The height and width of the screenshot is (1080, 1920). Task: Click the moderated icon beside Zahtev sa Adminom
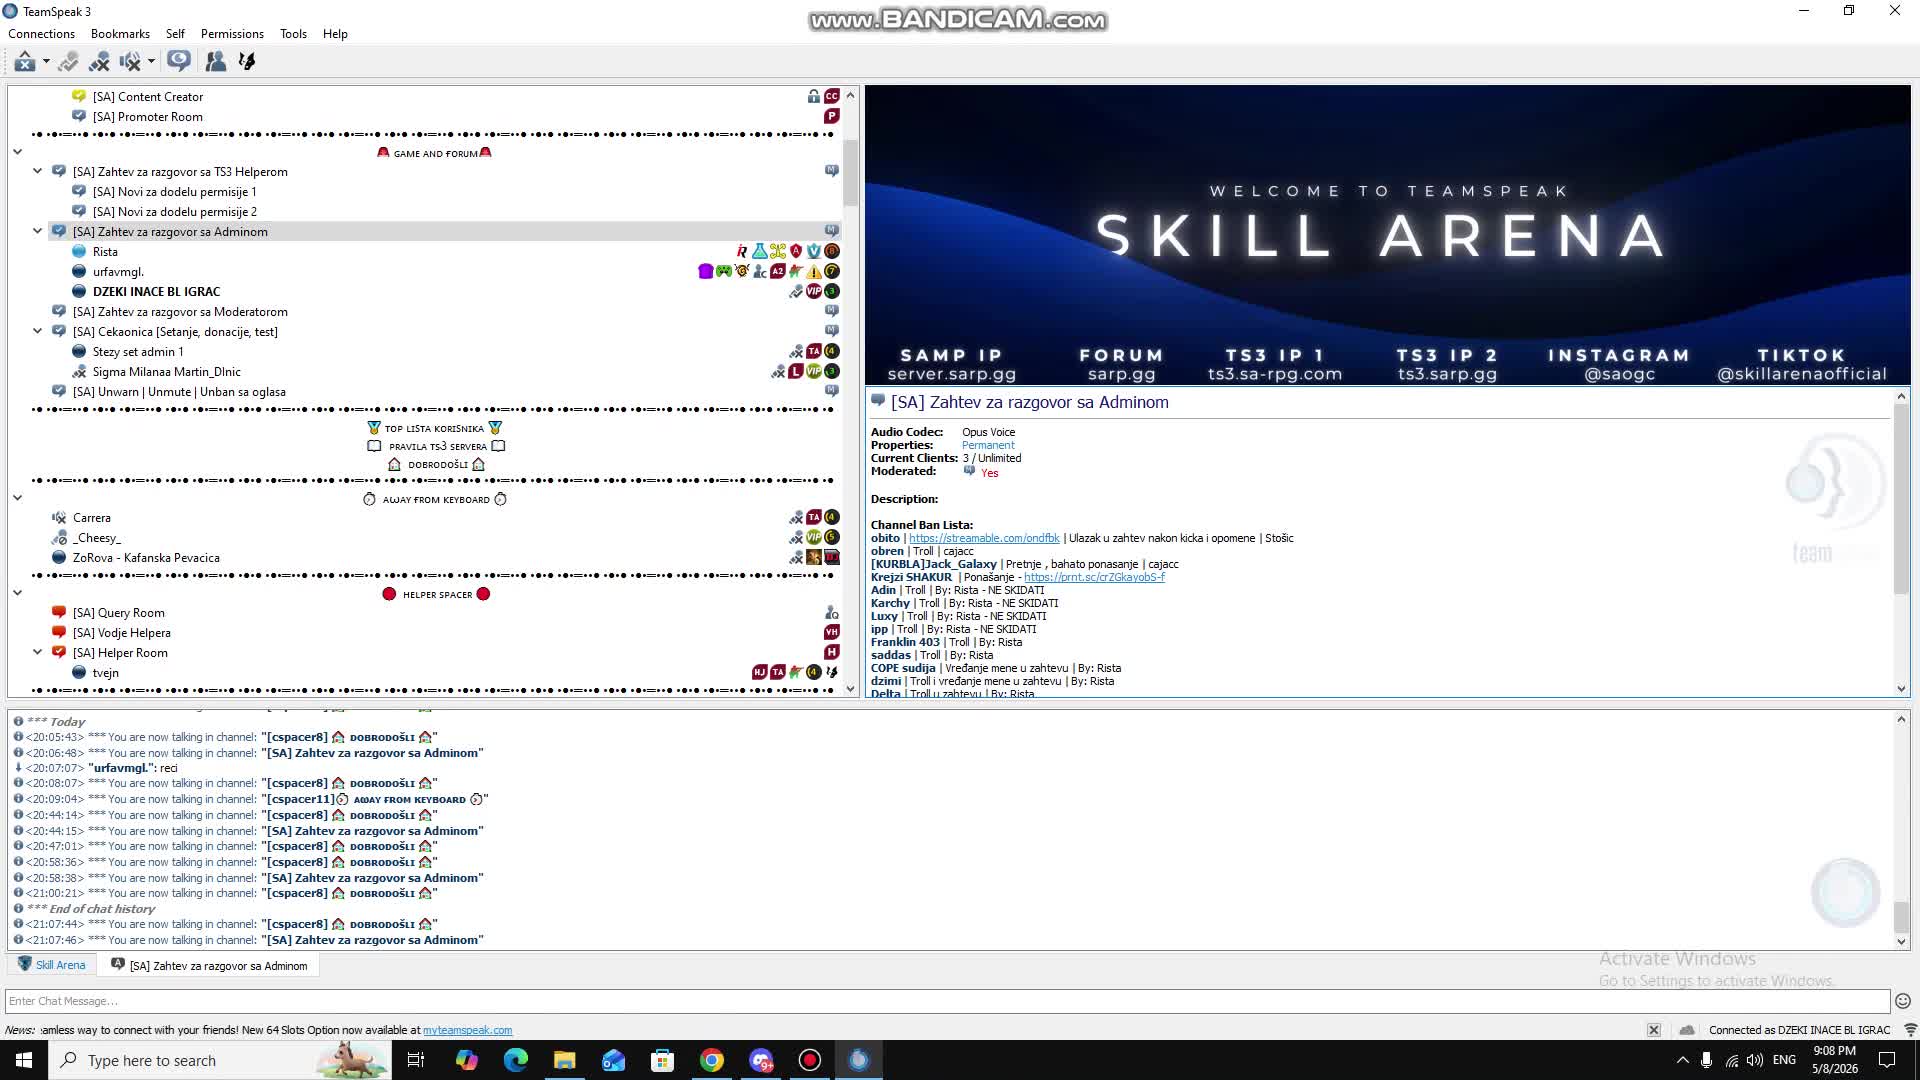pos(831,231)
